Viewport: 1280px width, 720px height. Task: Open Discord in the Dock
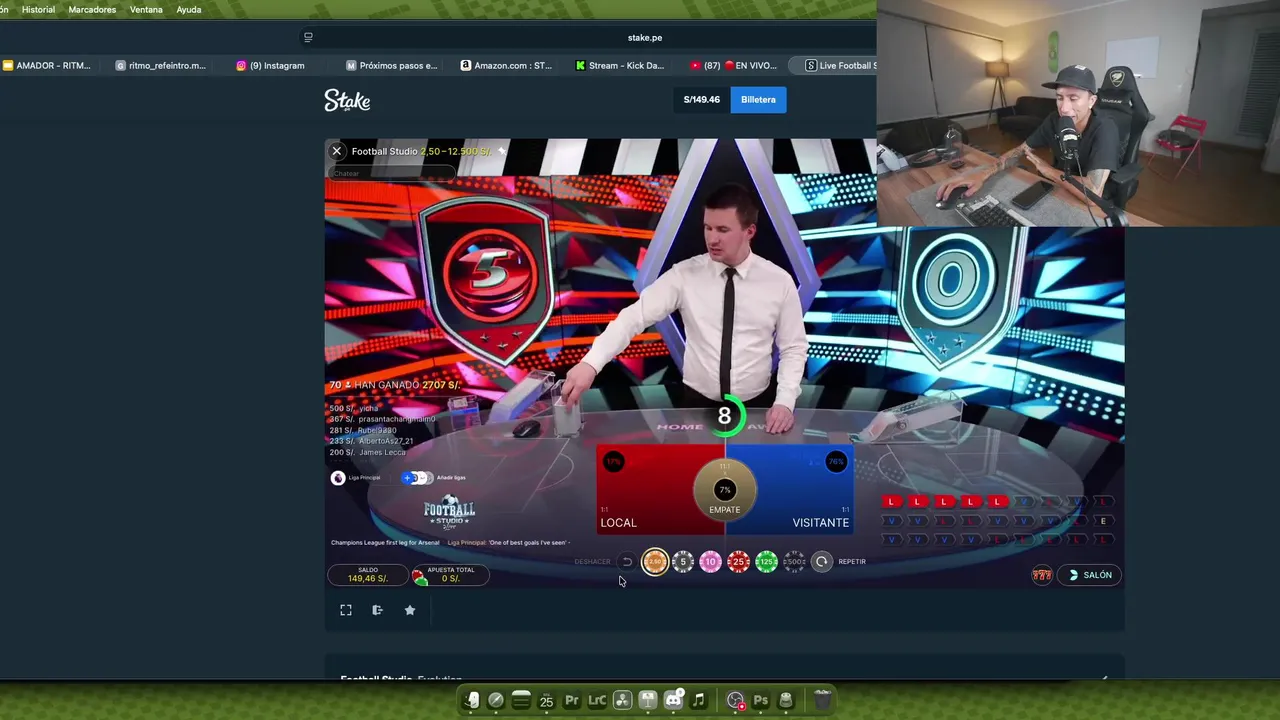tap(673, 701)
